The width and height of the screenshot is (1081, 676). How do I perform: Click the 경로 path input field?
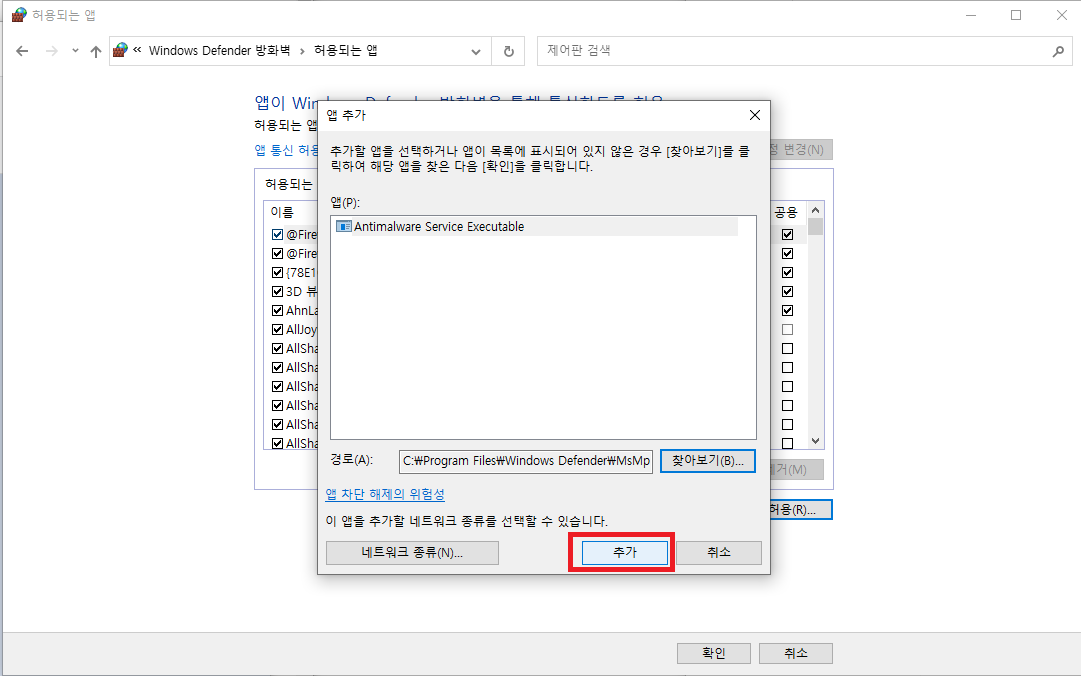pos(525,461)
